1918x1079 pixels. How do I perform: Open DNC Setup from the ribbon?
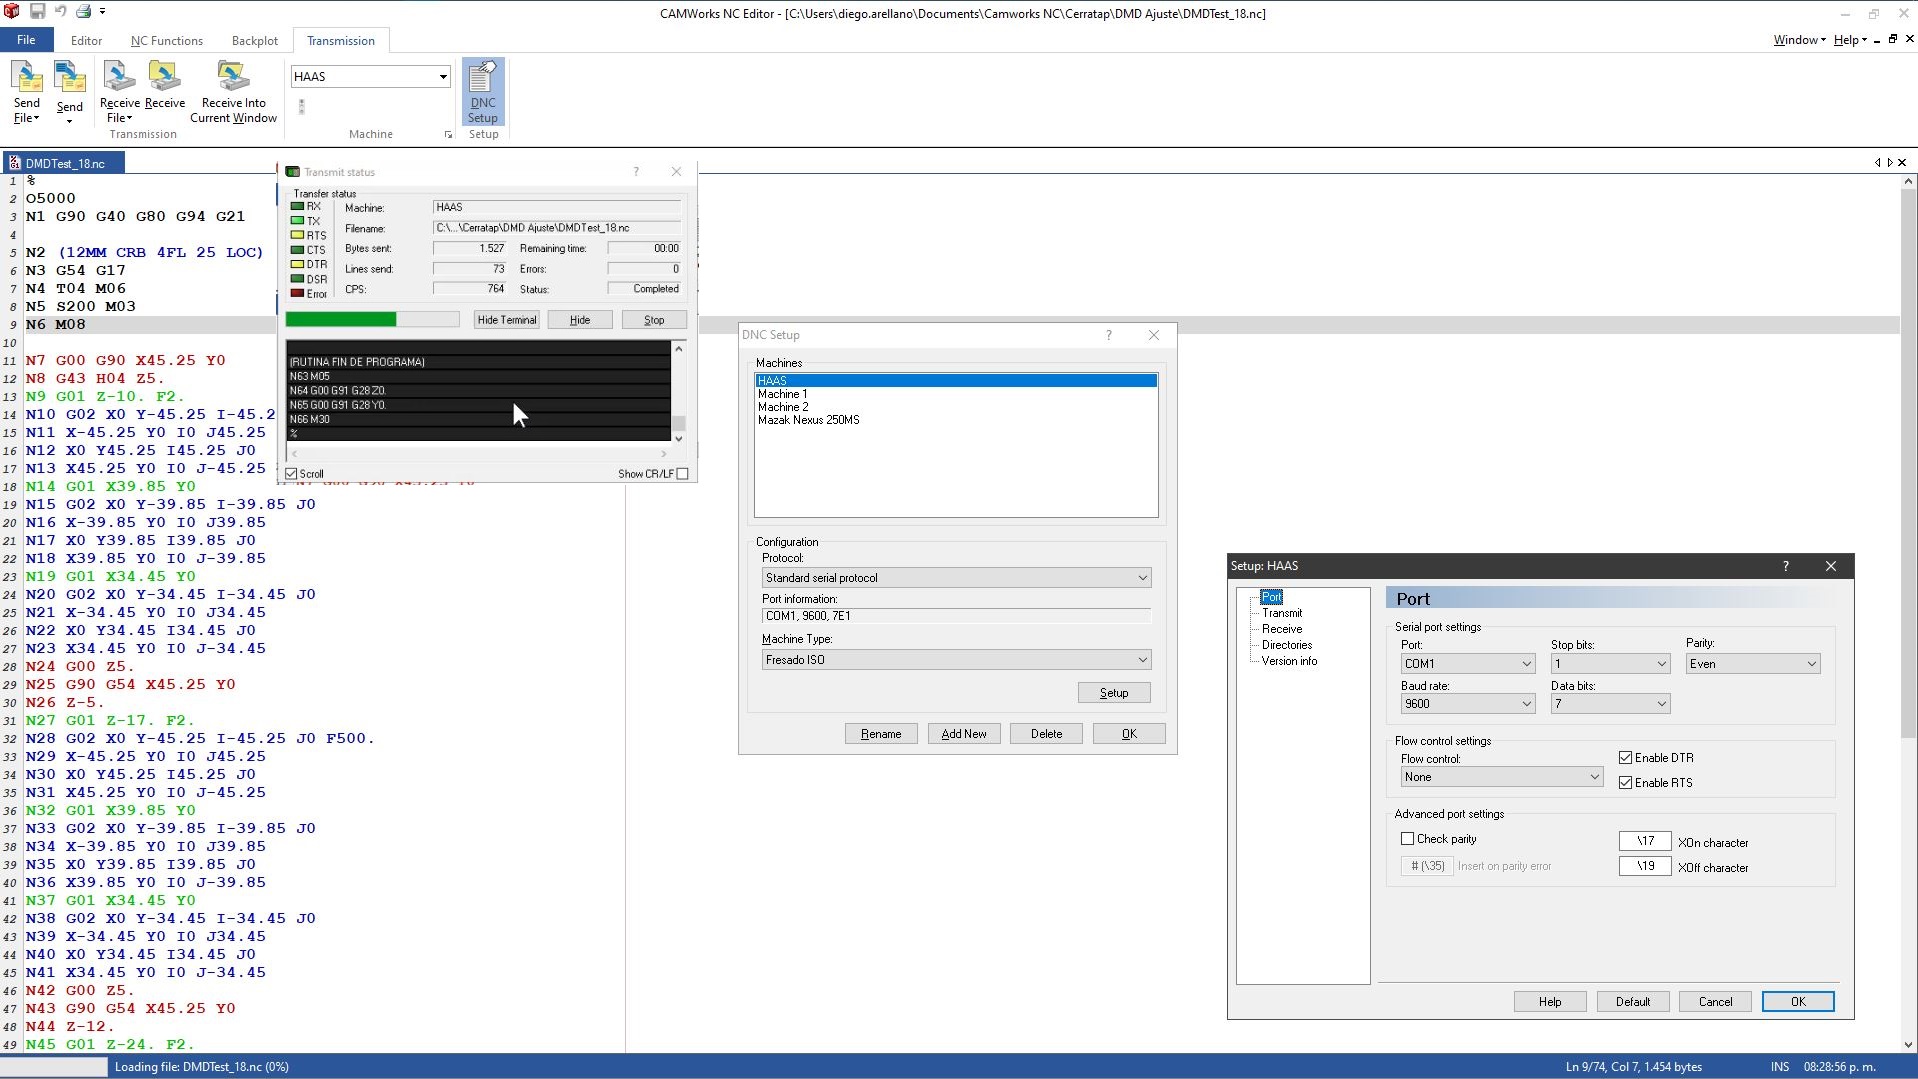[x=483, y=92]
